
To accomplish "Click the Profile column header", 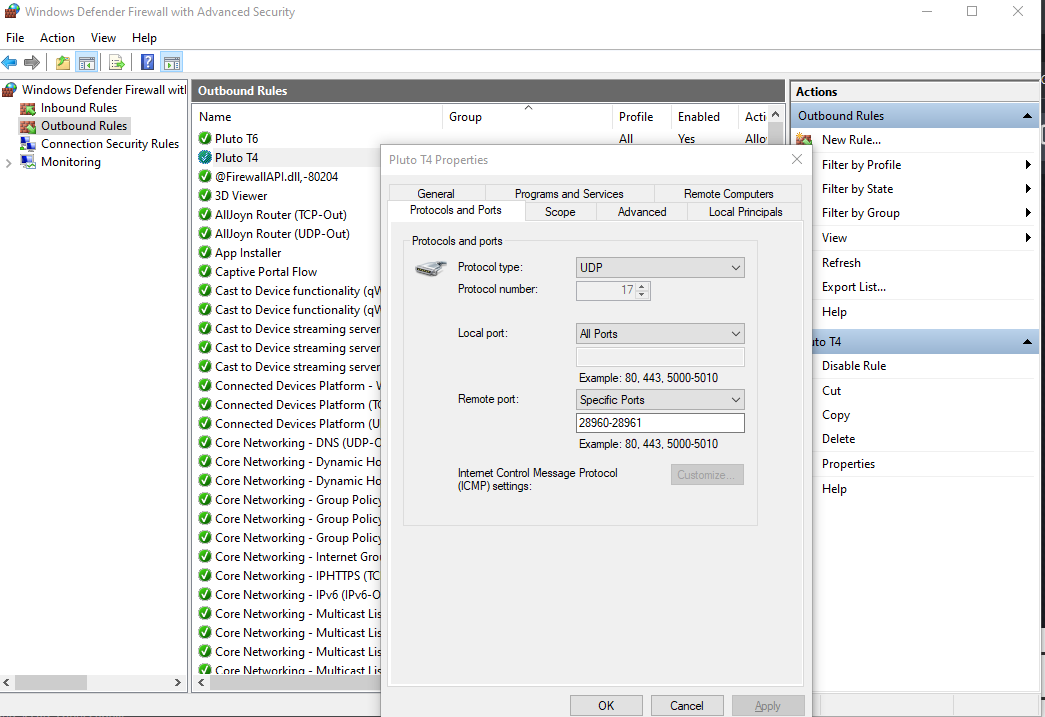I will [641, 117].
